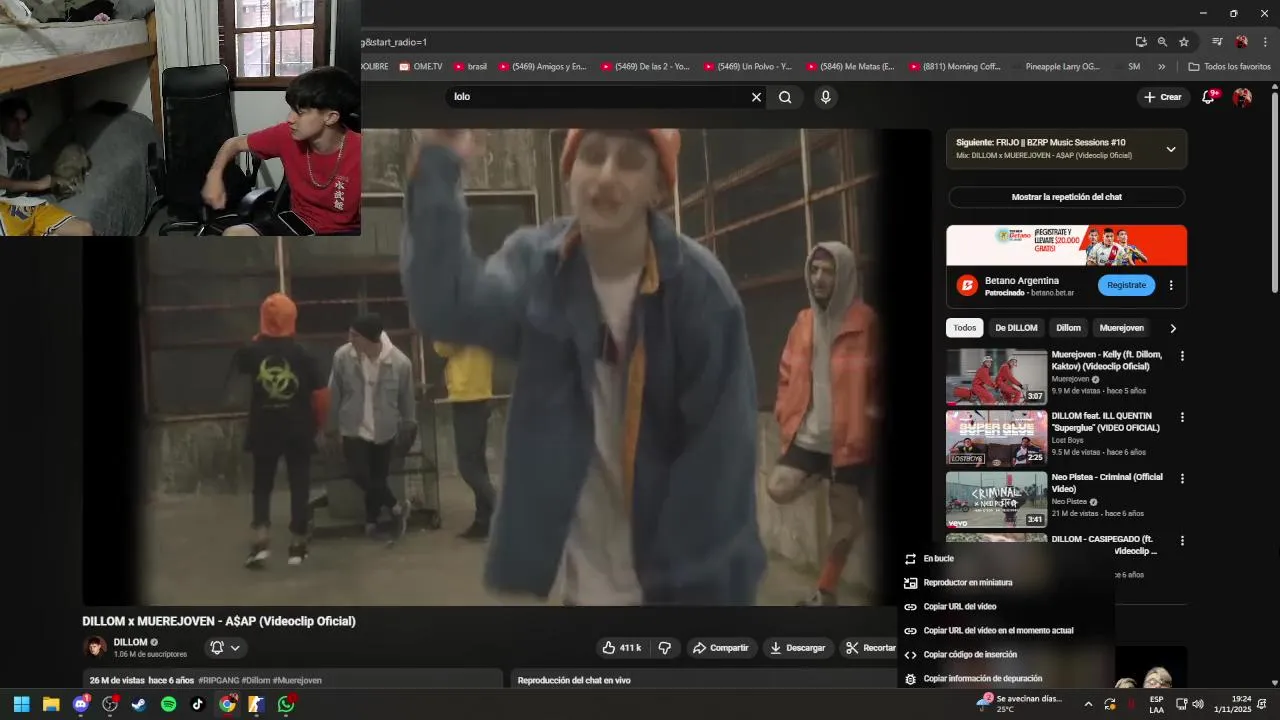The height and width of the screenshot is (720, 1280).
Task: Open Chrome profile avatar in toolbar
Action: tap(1241, 42)
